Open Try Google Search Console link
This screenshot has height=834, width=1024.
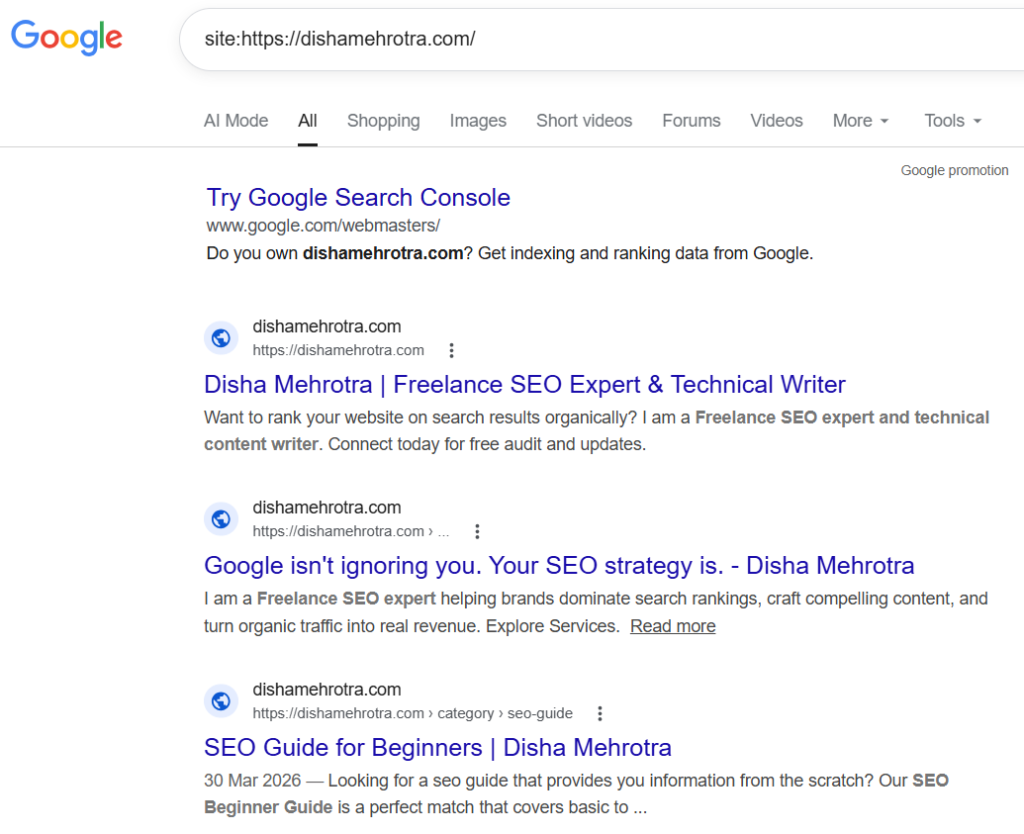(358, 197)
